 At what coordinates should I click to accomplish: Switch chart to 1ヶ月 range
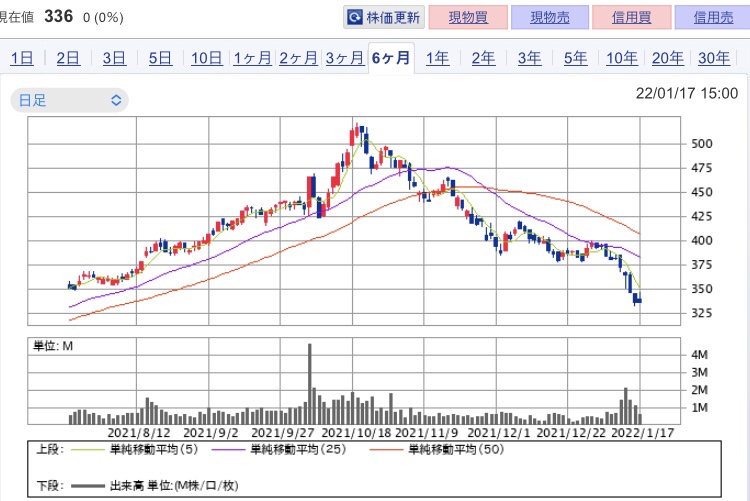(x=253, y=58)
